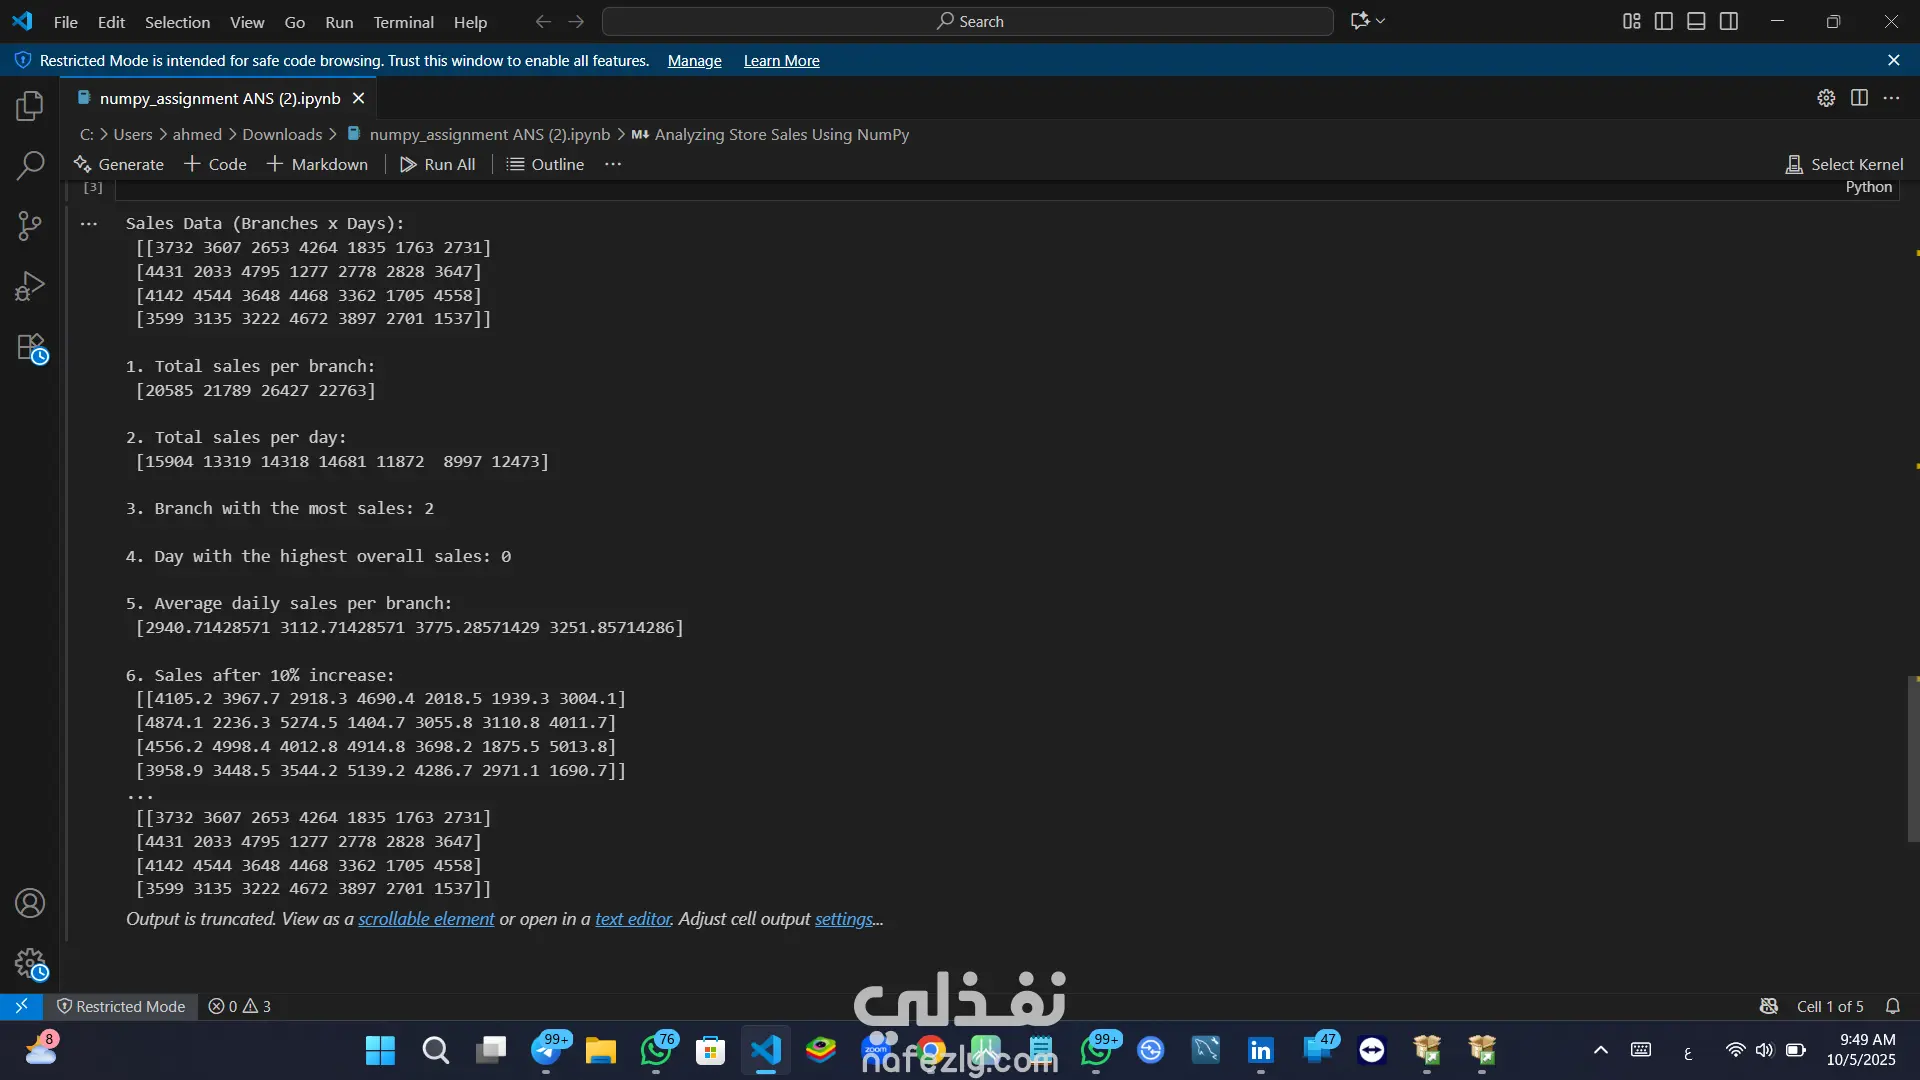Viewport: 1920px width, 1080px height.
Task: Open Run and Debug view
Action: click(x=30, y=287)
